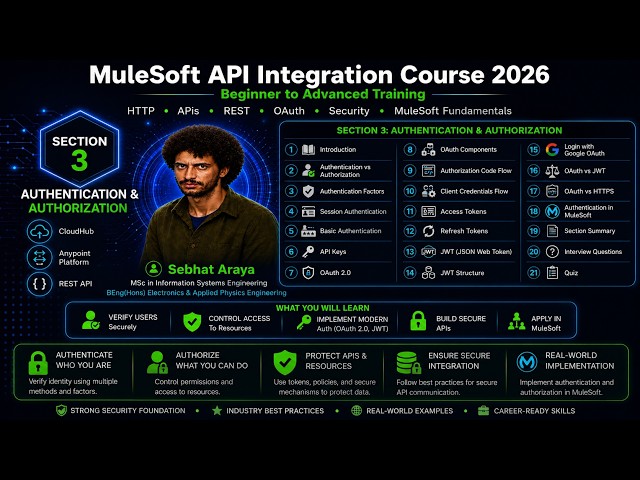Click the Control Access green shield icon
This screenshot has width=640, height=480.
tap(192, 322)
